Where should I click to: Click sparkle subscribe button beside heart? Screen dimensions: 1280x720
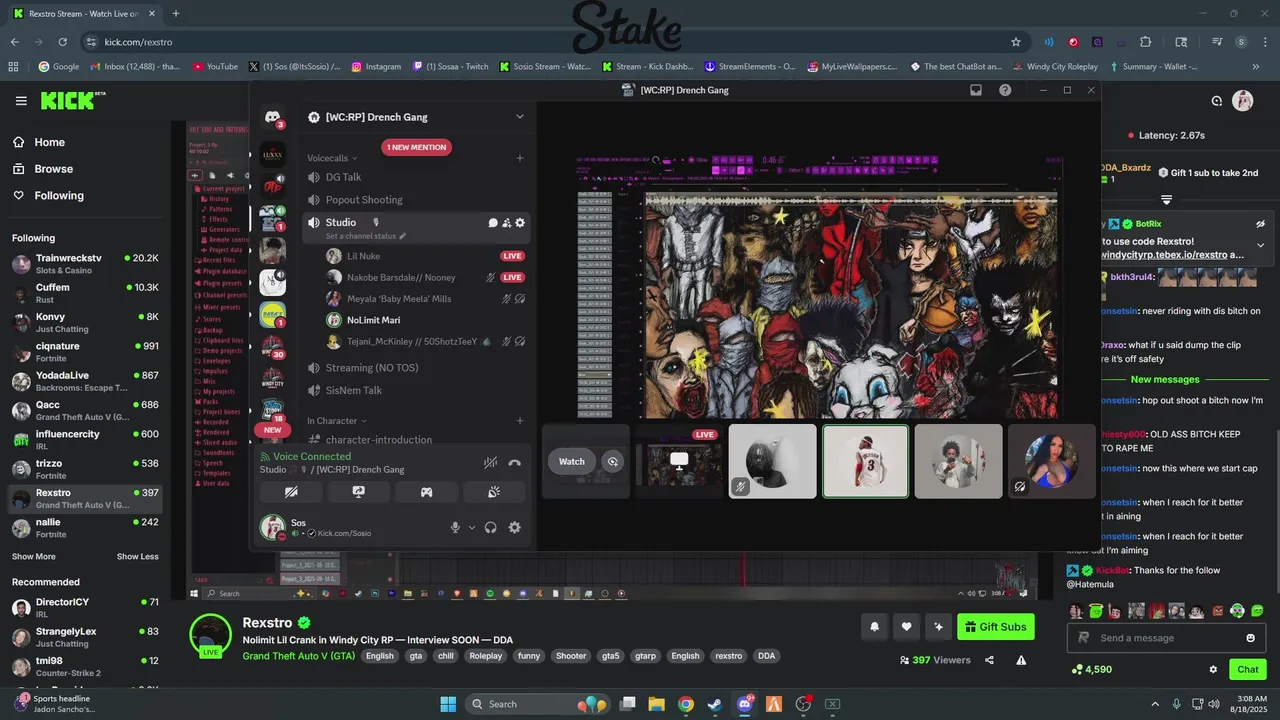(938, 627)
